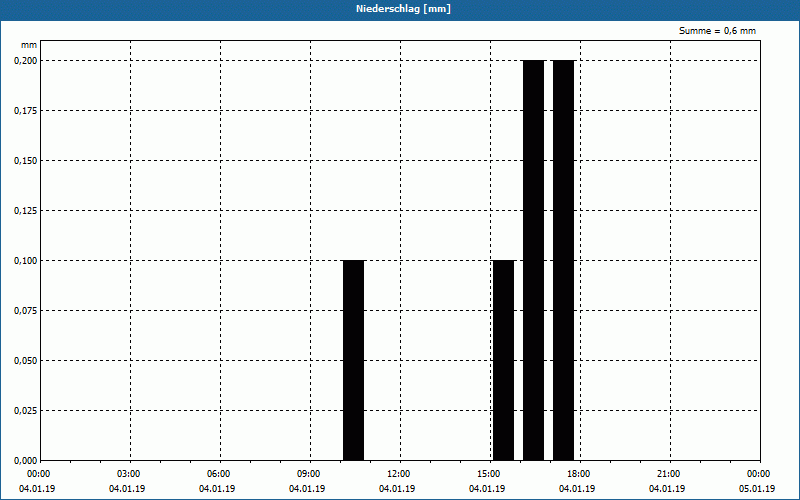The width and height of the screenshot is (800, 500).
Task: Select the 0,050 y-axis value
Action: pyautogui.click(x=26, y=361)
